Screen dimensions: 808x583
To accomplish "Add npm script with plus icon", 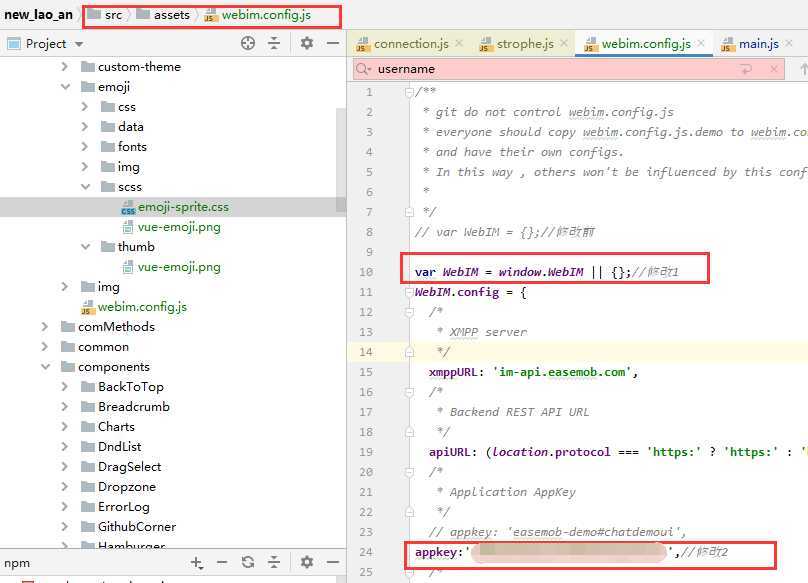I will pos(196,562).
